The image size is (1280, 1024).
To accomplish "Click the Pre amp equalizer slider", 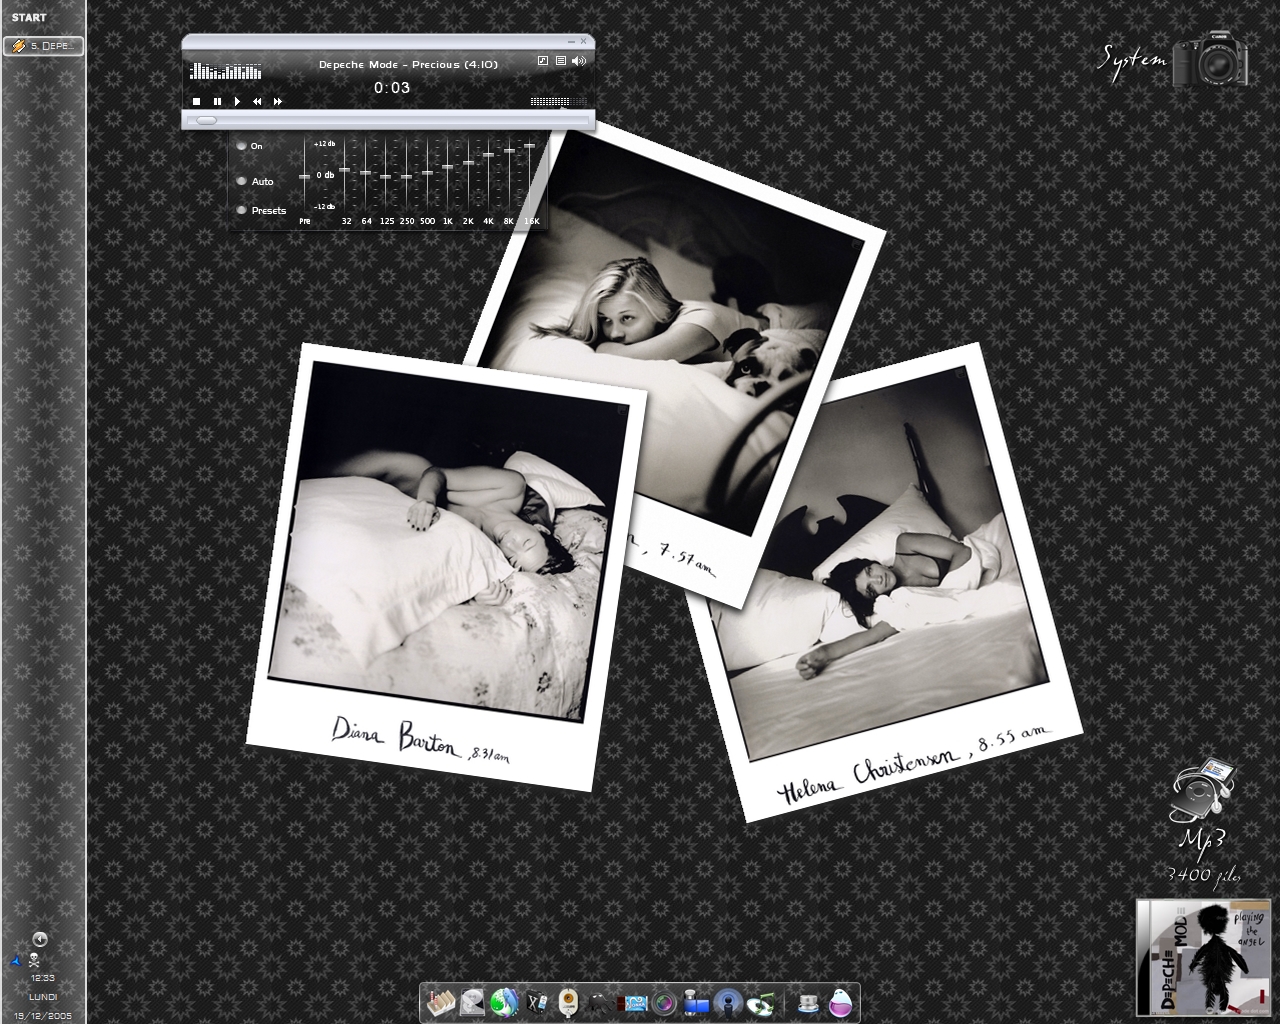I will click(x=305, y=177).
